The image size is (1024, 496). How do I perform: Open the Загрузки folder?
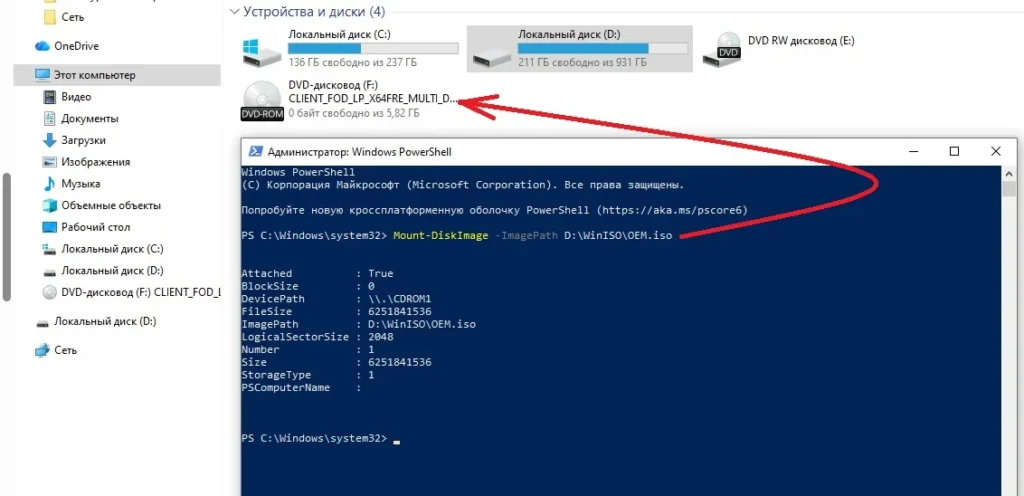click(84, 140)
